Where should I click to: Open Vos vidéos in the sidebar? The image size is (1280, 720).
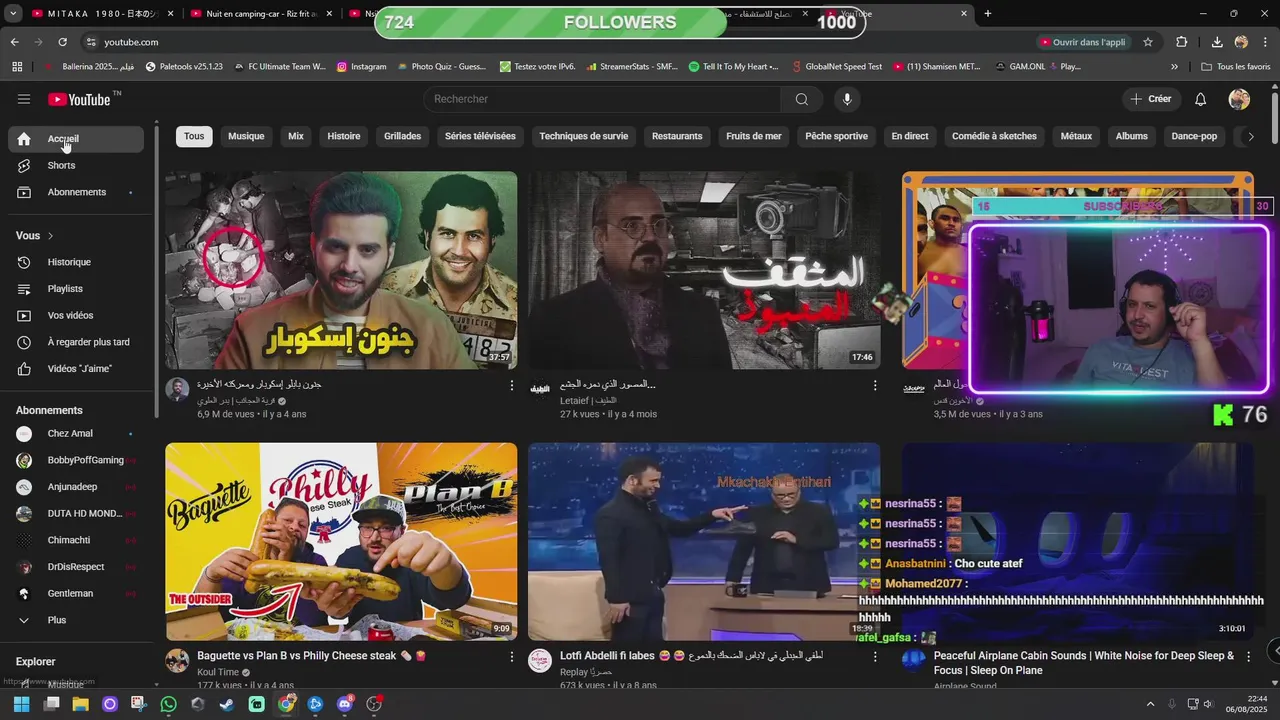[76, 315]
